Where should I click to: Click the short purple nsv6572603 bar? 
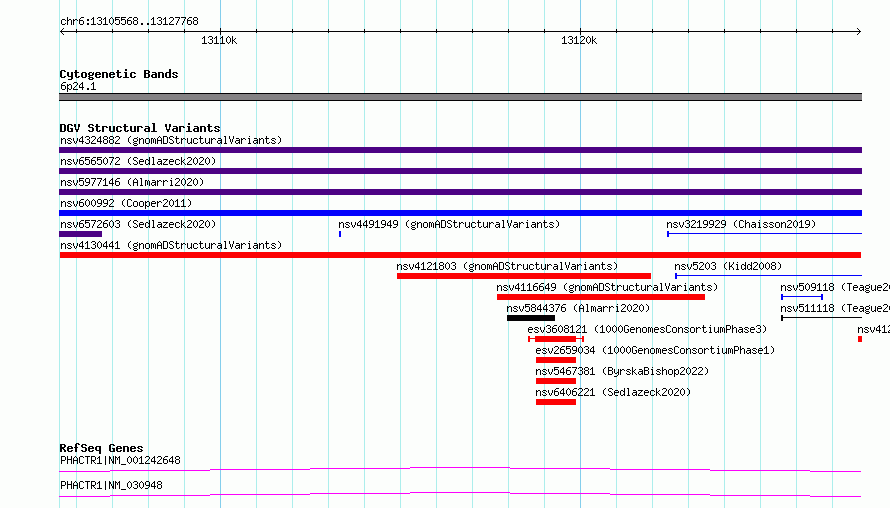81,234
